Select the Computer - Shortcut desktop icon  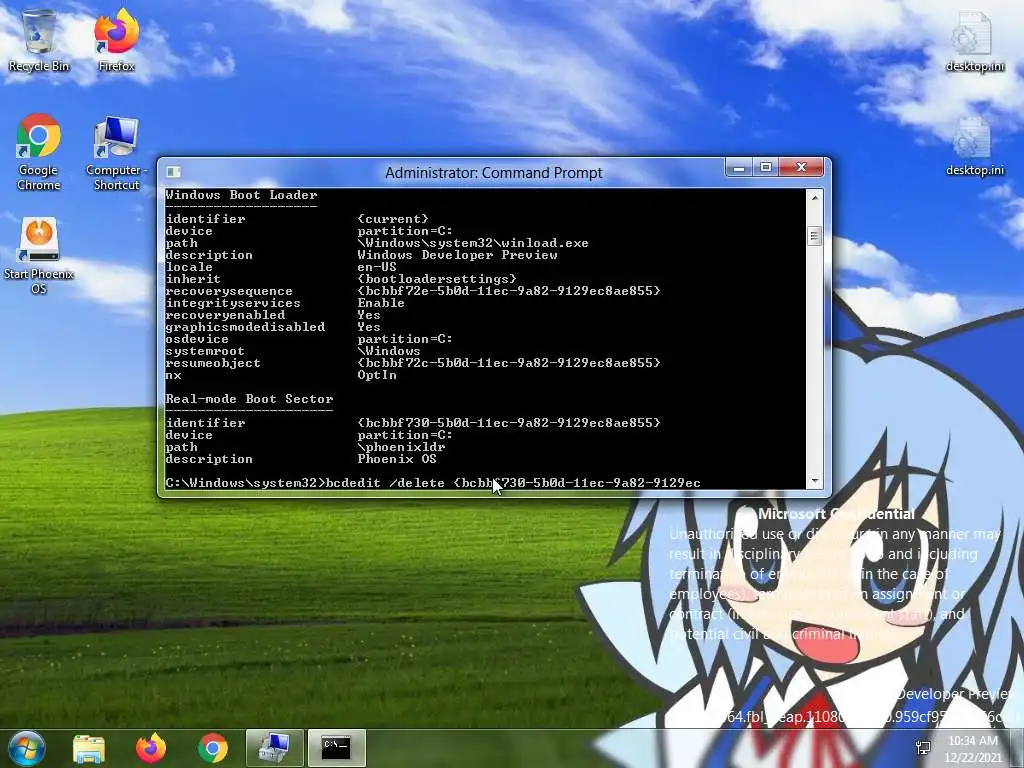pyautogui.click(x=116, y=152)
